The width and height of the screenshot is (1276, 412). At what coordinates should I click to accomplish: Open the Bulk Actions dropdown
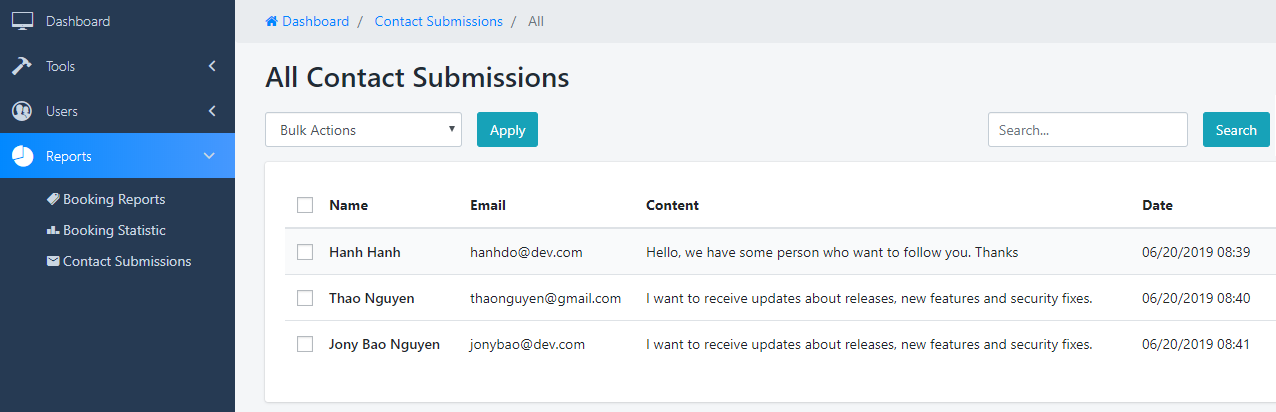point(363,130)
